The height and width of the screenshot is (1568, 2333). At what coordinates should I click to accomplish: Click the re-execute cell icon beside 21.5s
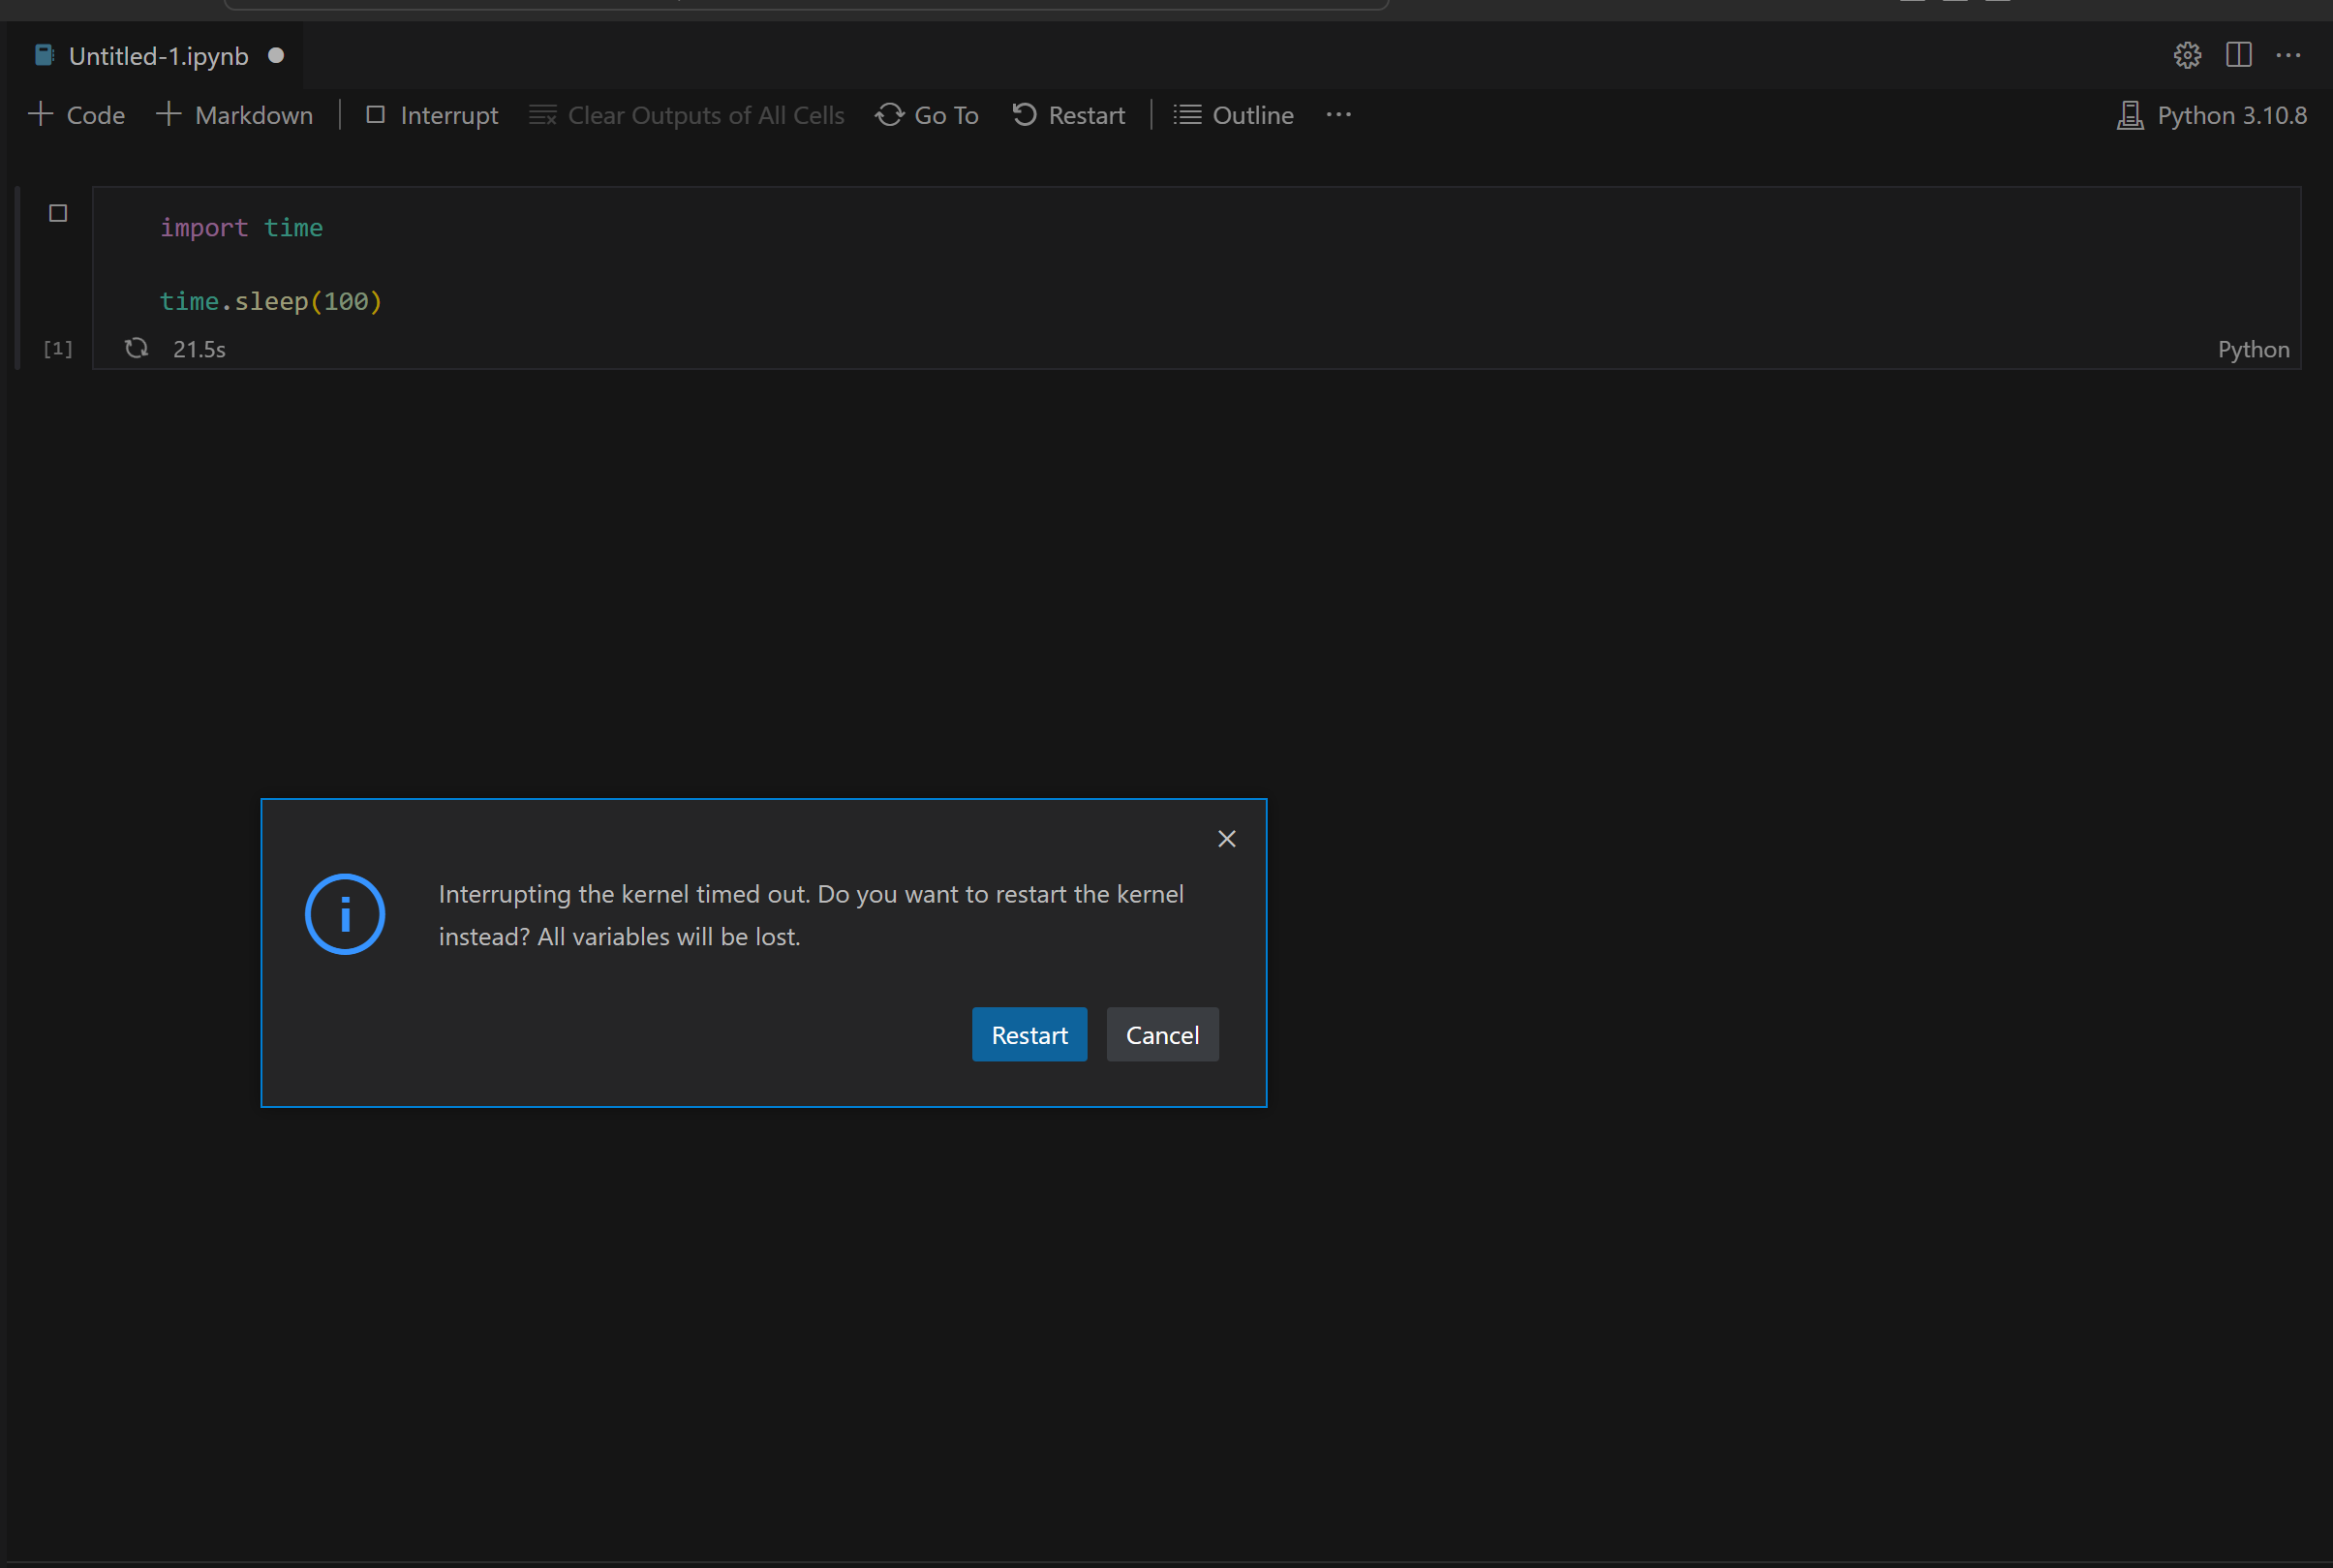tap(136, 348)
